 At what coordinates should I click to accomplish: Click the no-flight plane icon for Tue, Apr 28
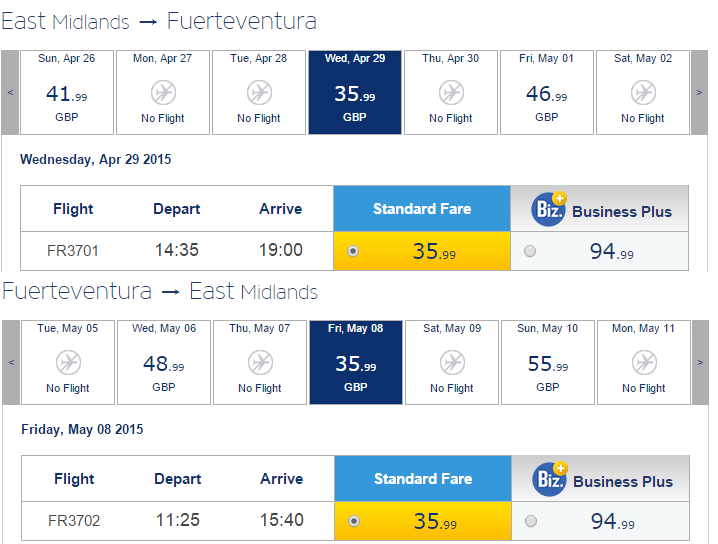point(259,93)
